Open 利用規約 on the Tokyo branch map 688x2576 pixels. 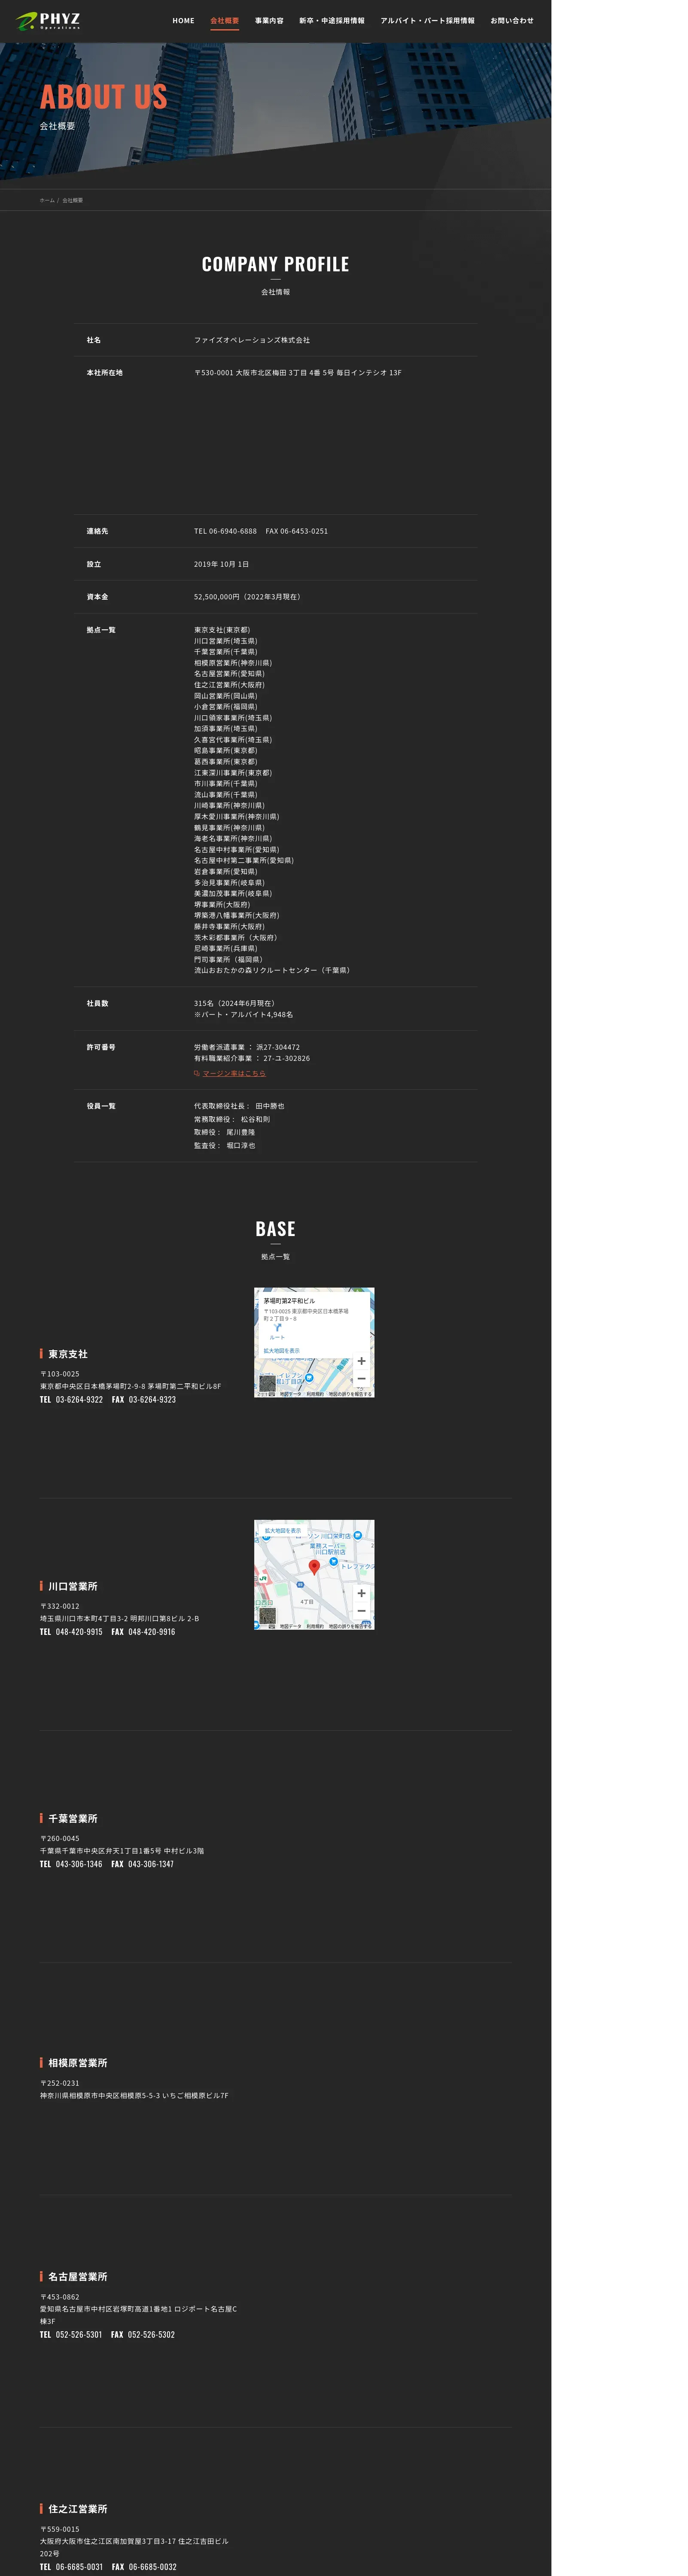point(315,1394)
